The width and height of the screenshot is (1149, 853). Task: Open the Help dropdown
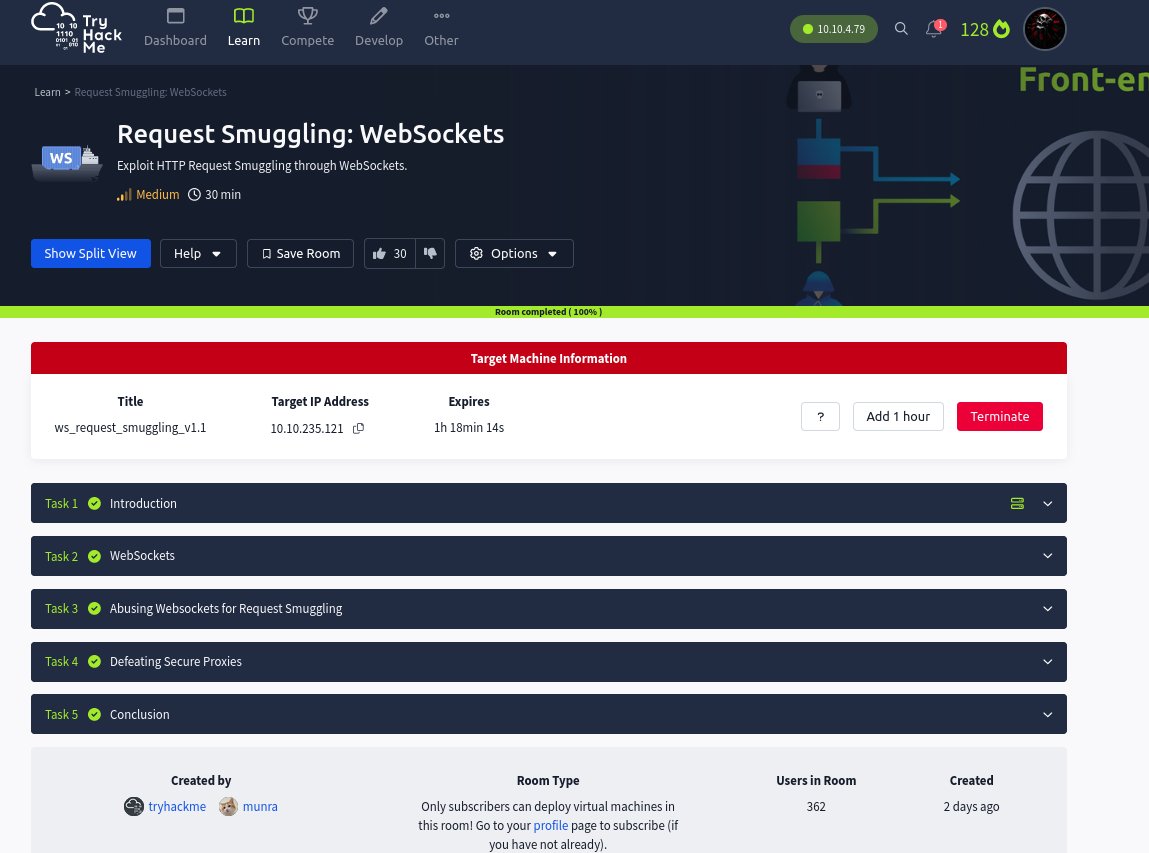tap(198, 254)
